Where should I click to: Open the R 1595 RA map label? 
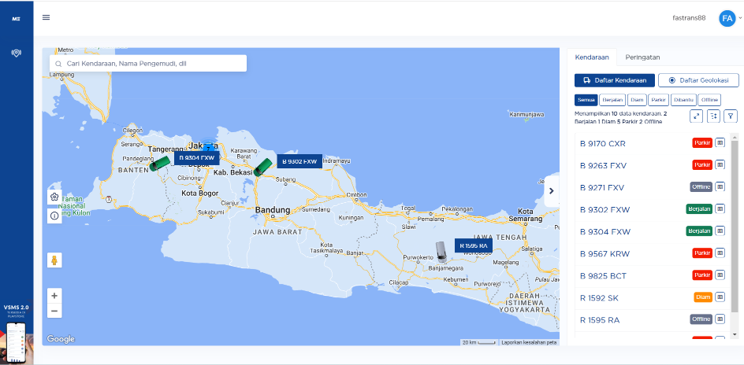coord(474,245)
